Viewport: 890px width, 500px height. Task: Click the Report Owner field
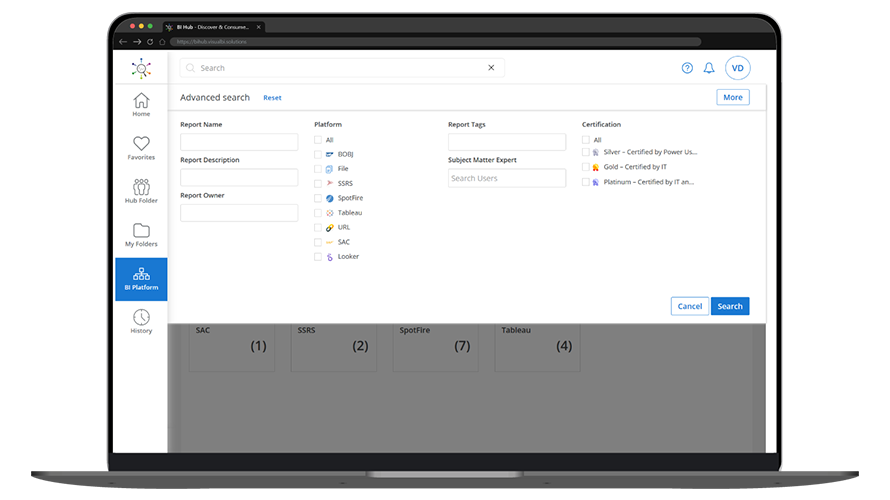tap(239, 213)
